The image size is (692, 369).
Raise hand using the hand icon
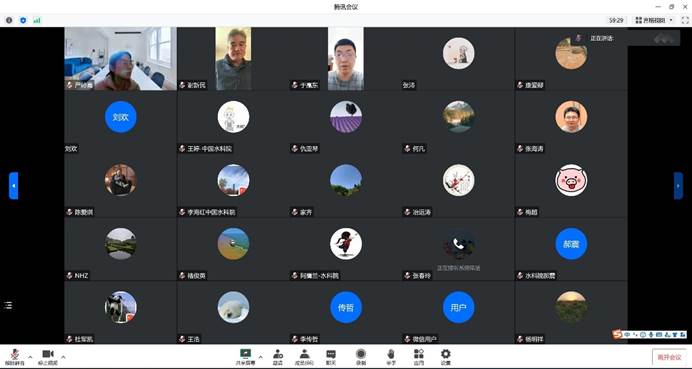tap(391, 356)
